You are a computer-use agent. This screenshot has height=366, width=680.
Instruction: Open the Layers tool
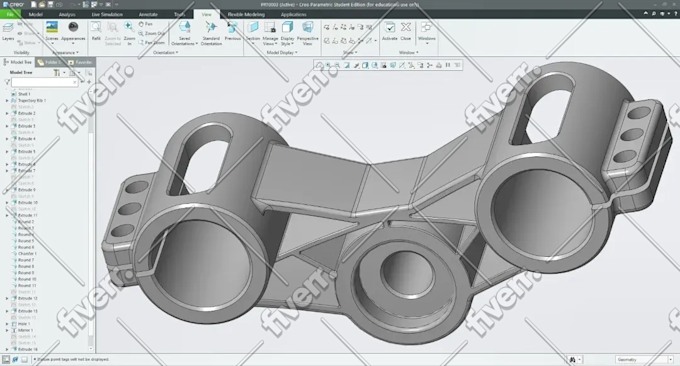point(8,32)
